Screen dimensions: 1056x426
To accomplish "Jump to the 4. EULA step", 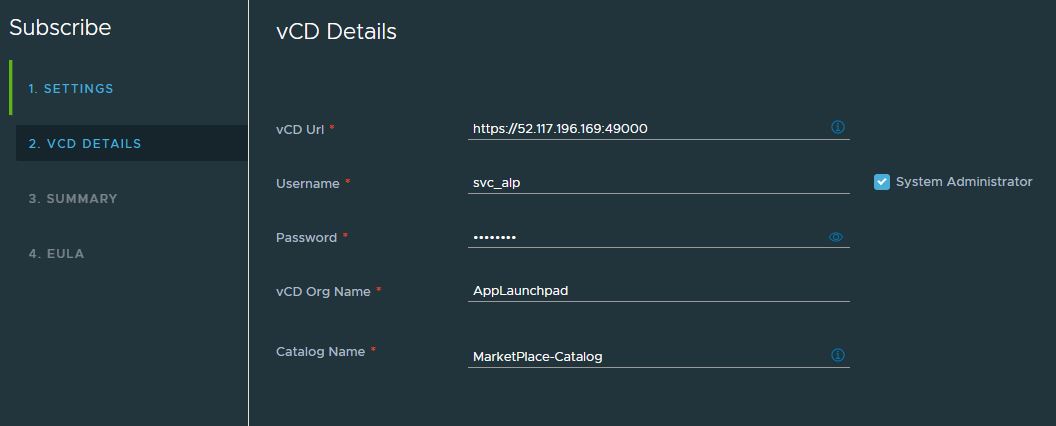I will click(56, 254).
